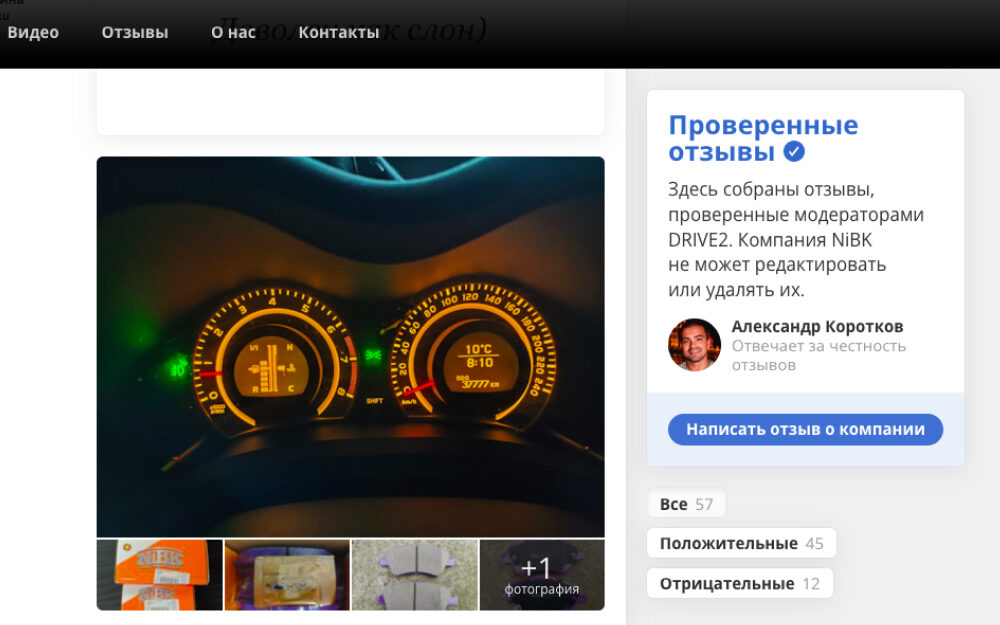Show Положительные 45 reviews

tap(741, 543)
